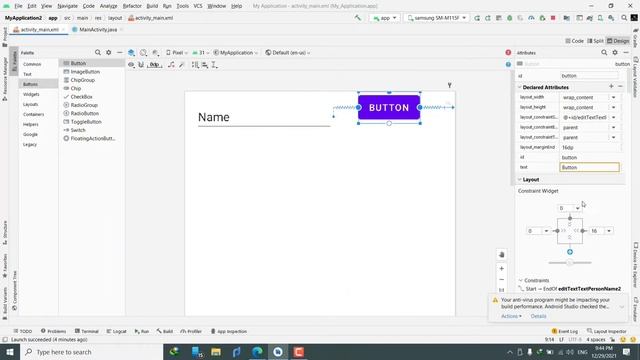640x360 pixels.
Task: Minimize the Palette panel
Action: 120,53
